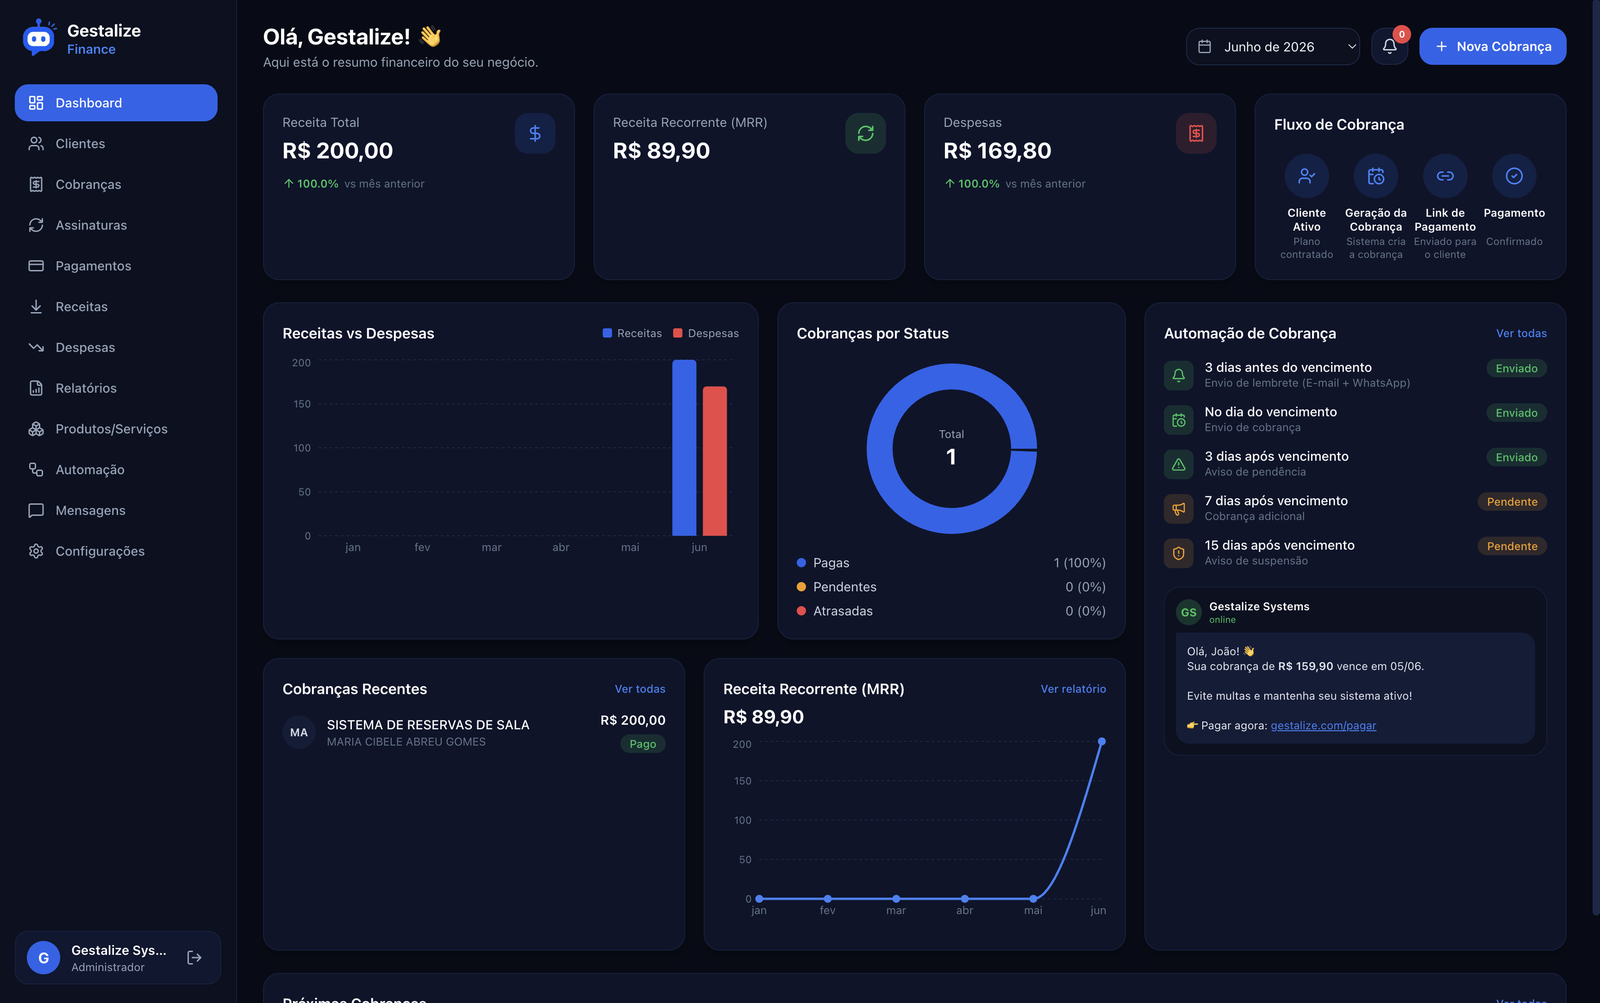Click the Receitas blue legend swatch
Screen dimensions: 1600x1003
tap(607, 333)
